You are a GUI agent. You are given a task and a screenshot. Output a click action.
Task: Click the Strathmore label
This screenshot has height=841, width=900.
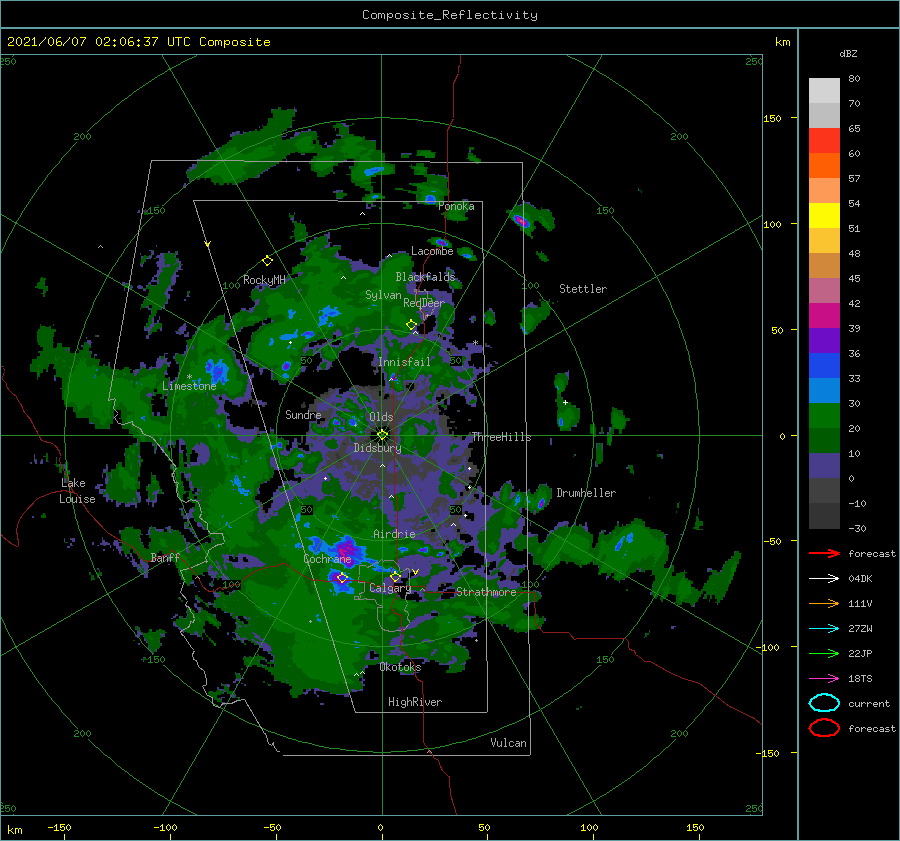[x=486, y=592]
